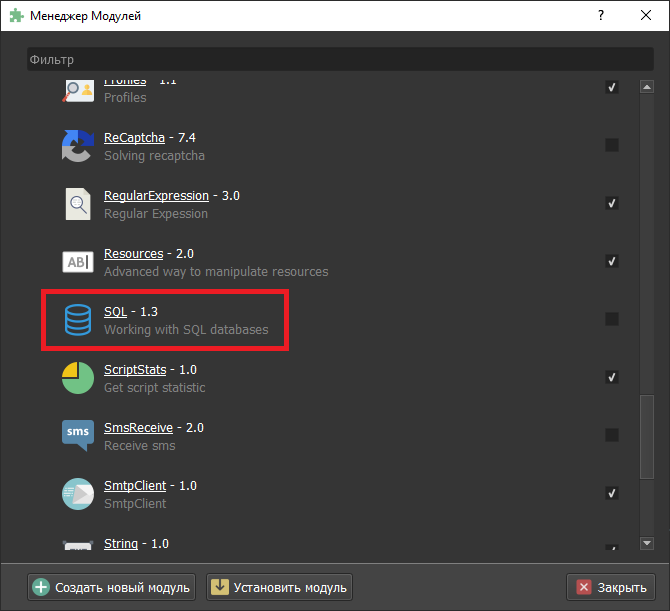Click the ReCaptcha module icon
The width and height of the screenshot is (670, 611).
[77, 146]
